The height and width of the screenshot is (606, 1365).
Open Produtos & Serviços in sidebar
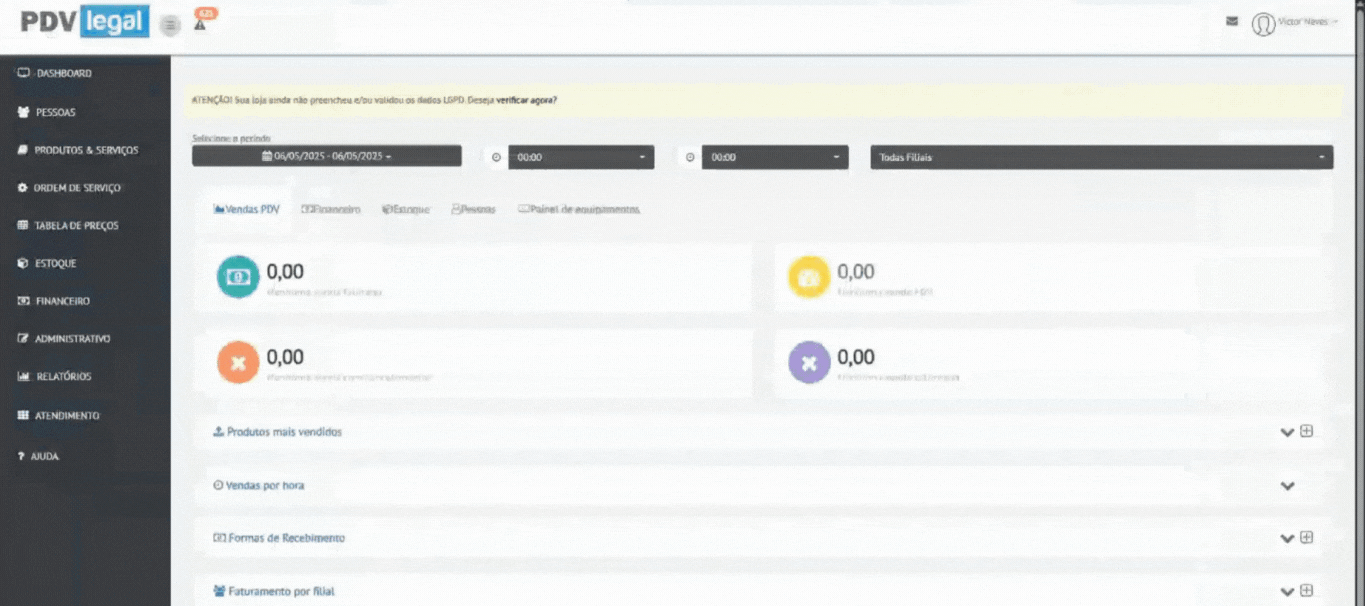click(x=86, y=150)
